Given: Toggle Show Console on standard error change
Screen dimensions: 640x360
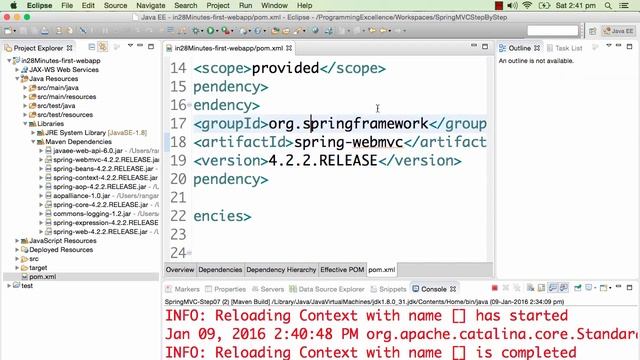Looking at the screenshot, I should [x=564, y=288].
